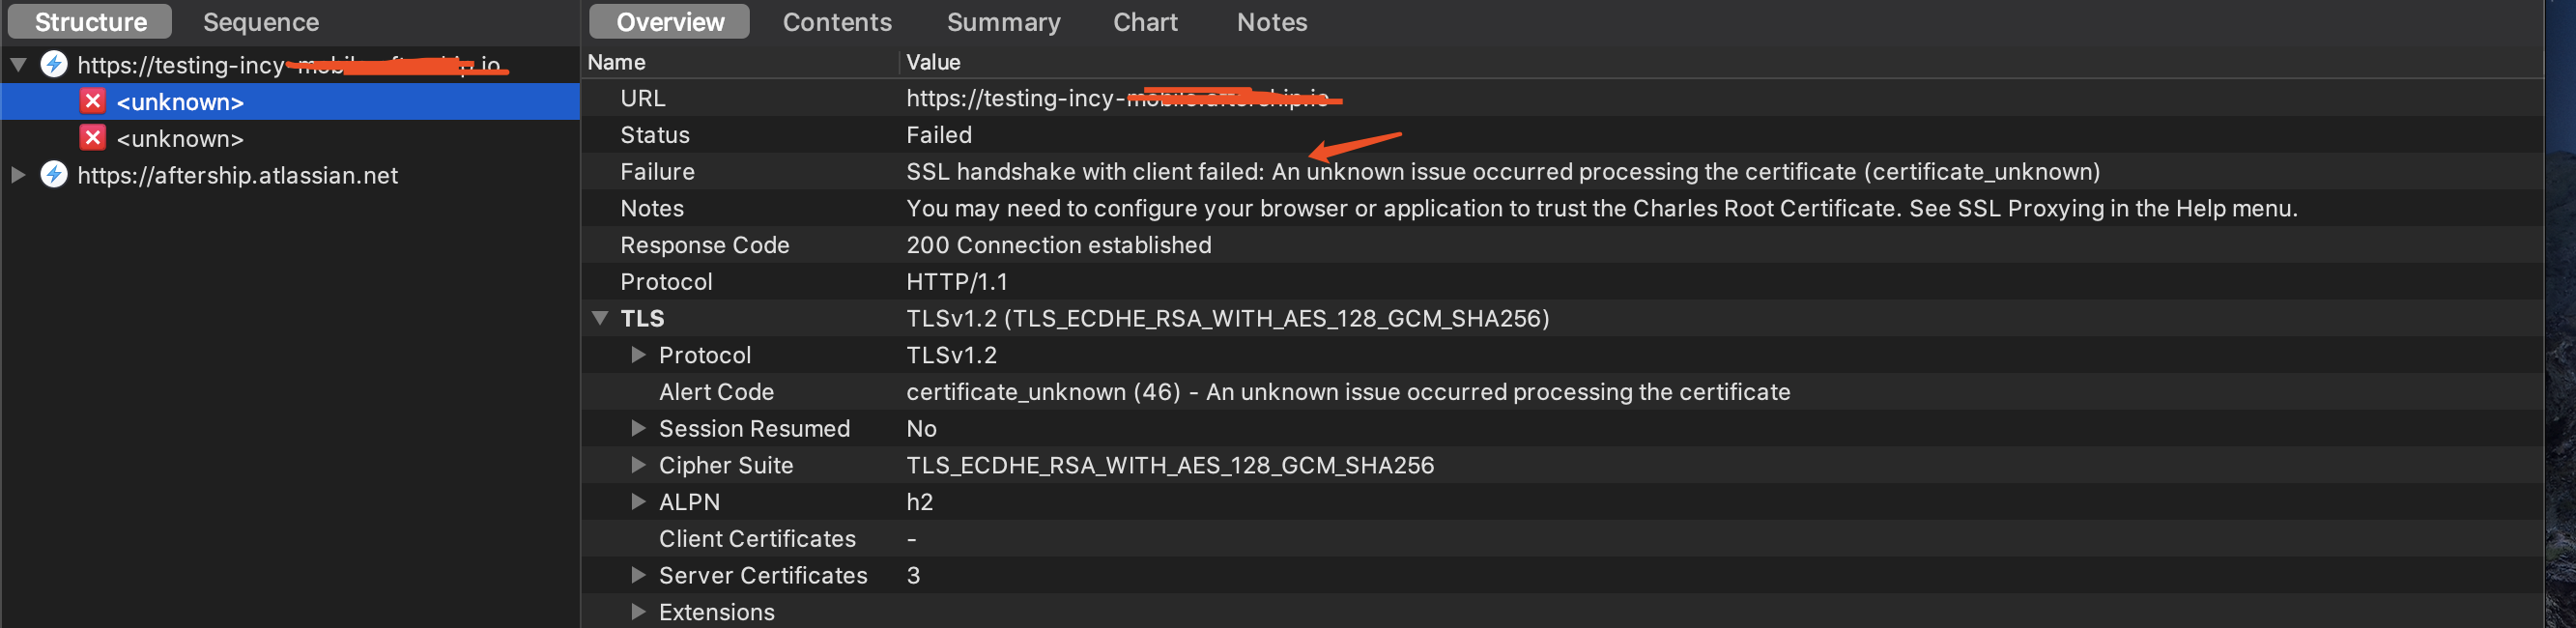Image resolution: width=2576 pixels, height=628 pixels.
Task: Click the Value column header
Action: (933, 62)
